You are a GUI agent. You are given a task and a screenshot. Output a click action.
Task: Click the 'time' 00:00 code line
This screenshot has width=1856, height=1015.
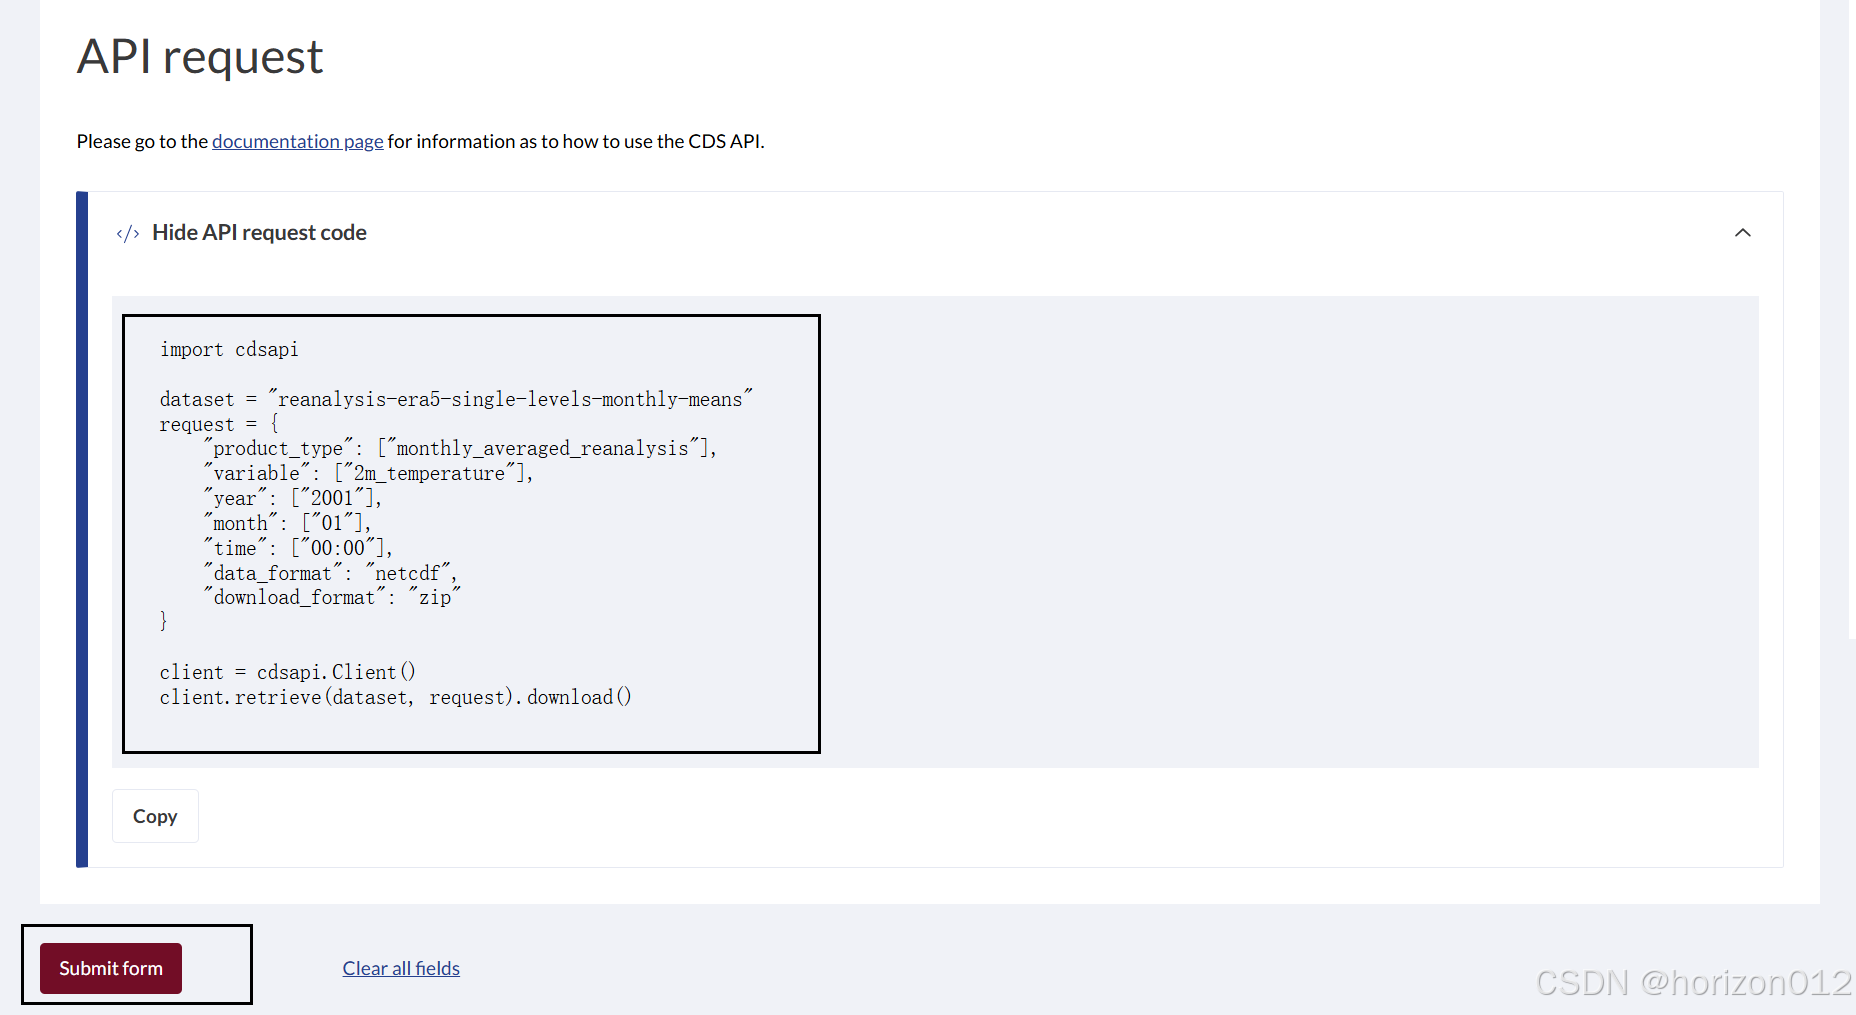[x=298, y=548]
